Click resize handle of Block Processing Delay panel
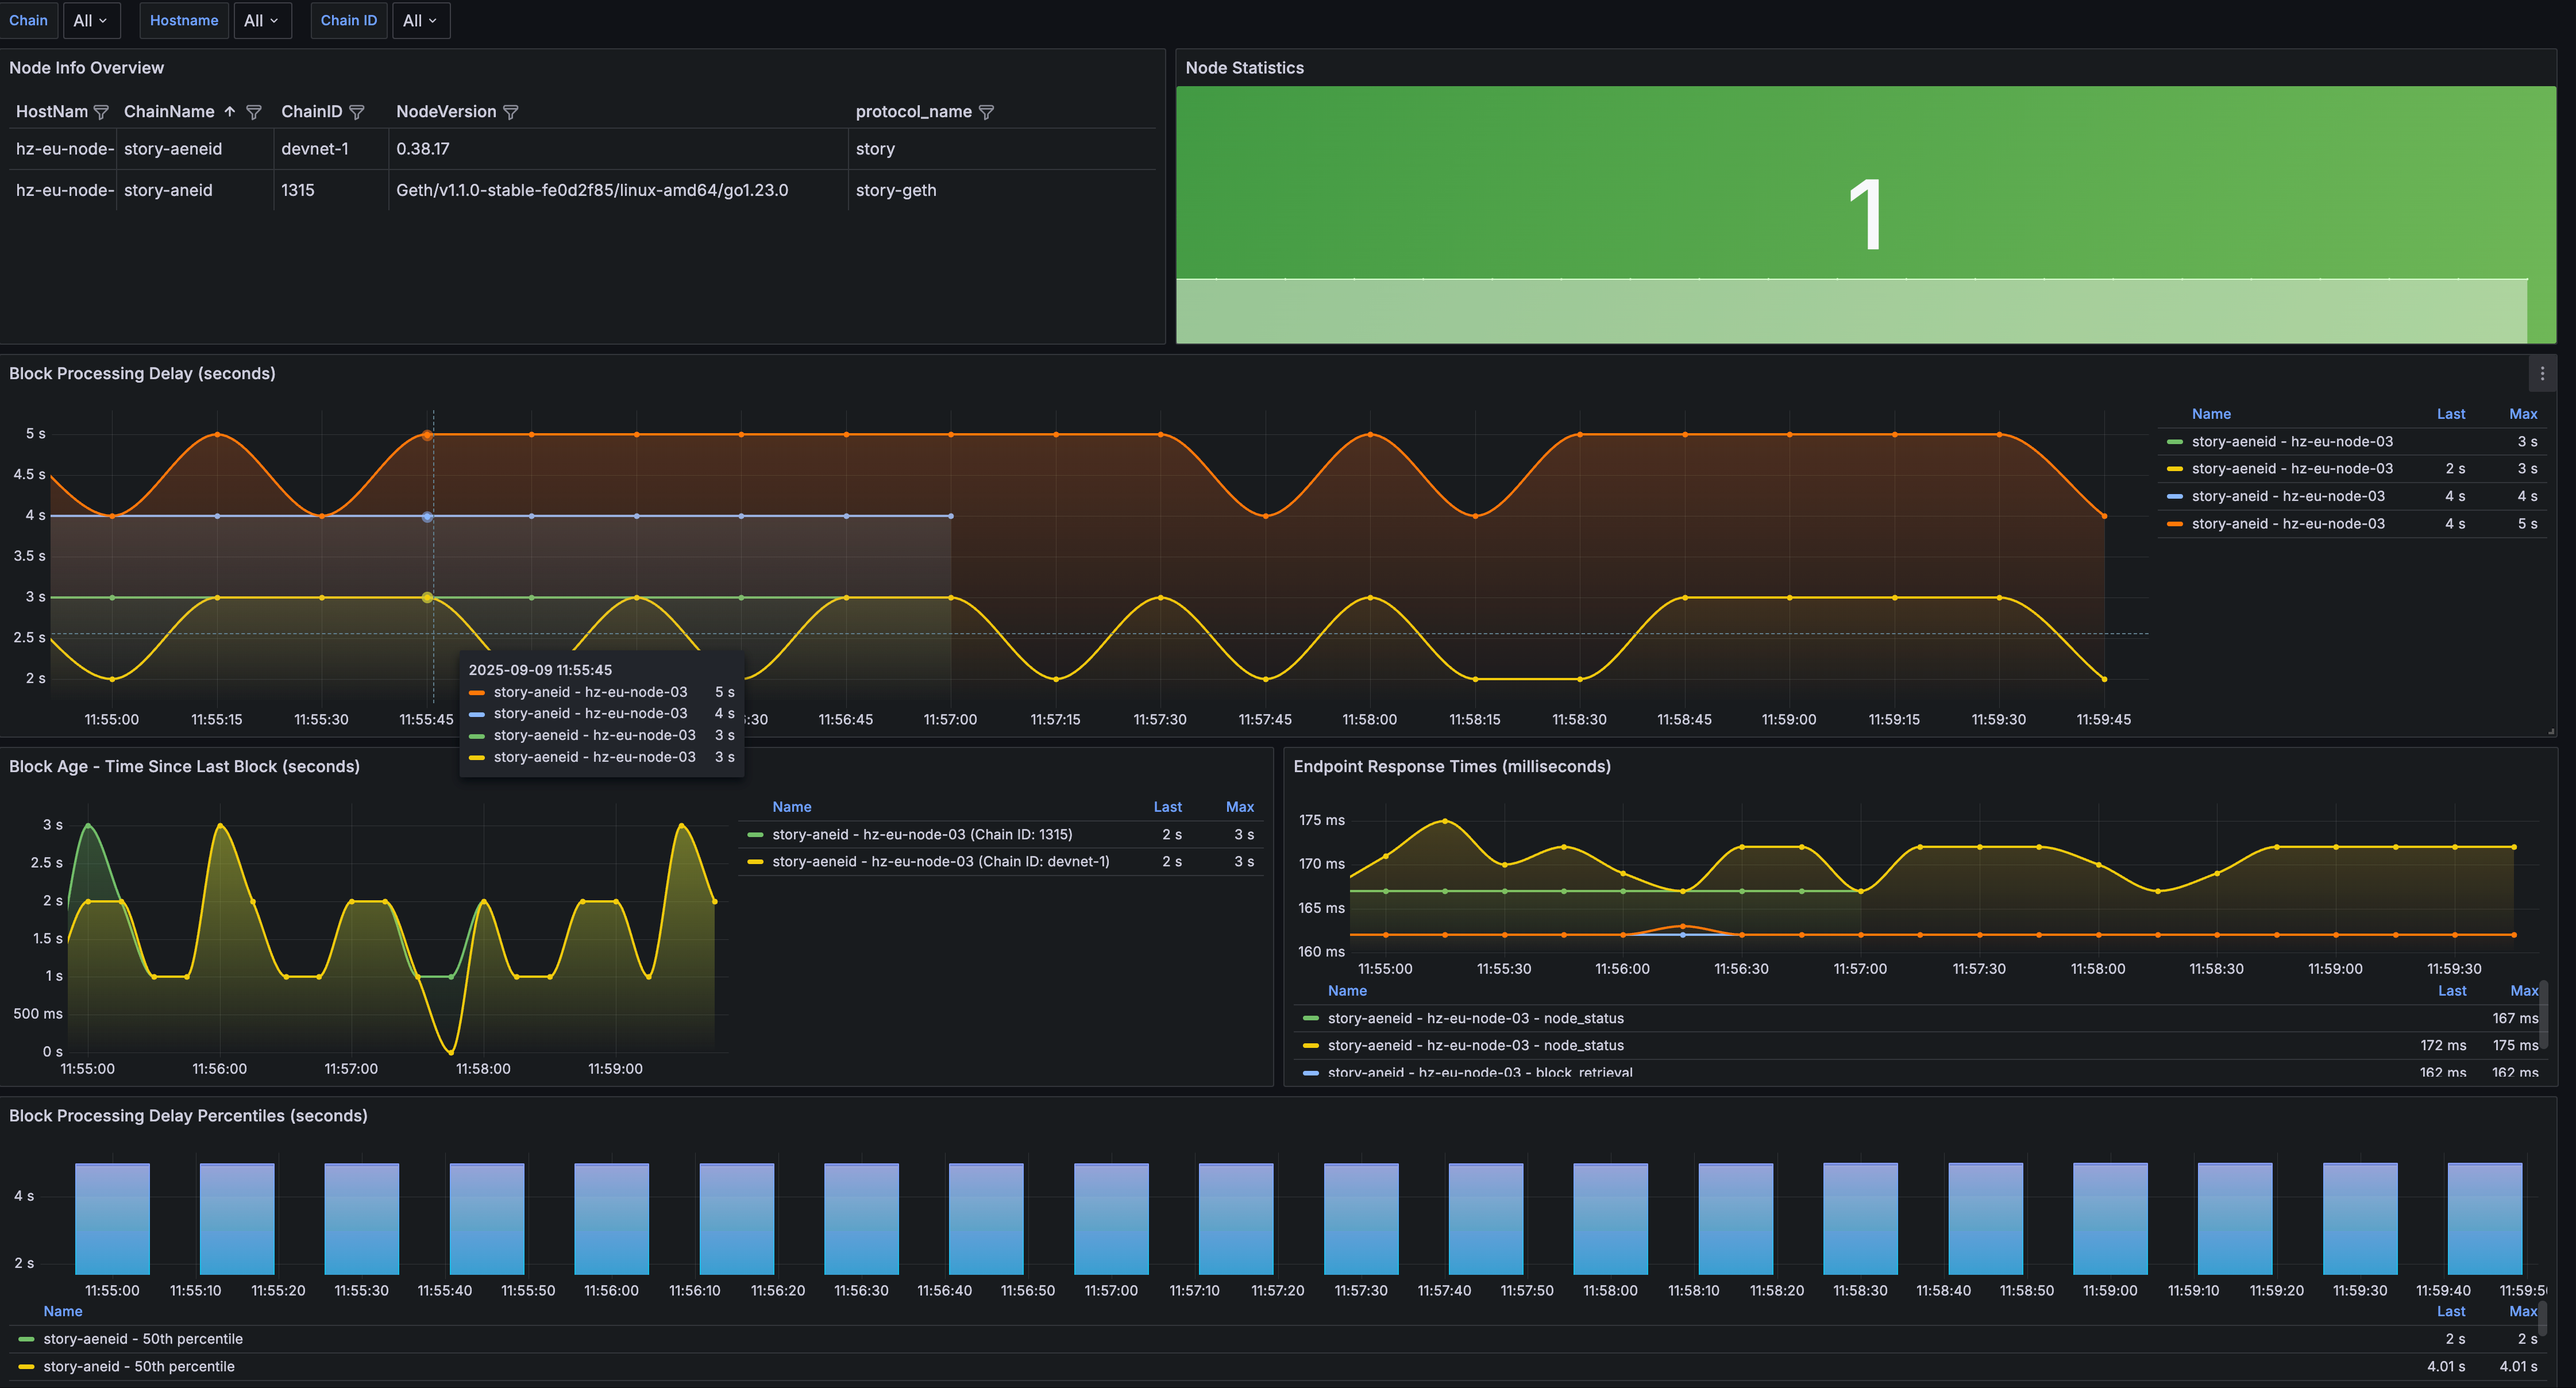Image resolution: width=2576 pixels, height=1388 pixels. 2551,732
